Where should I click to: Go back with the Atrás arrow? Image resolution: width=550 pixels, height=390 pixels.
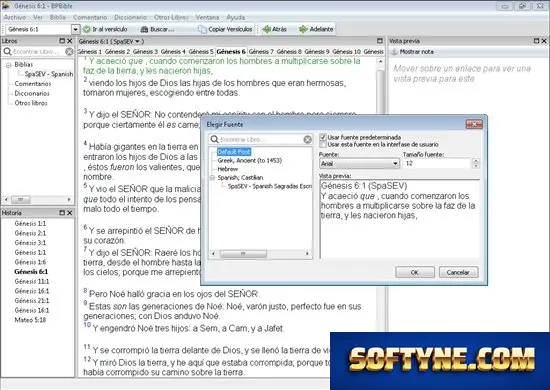[x=267, y=29]
